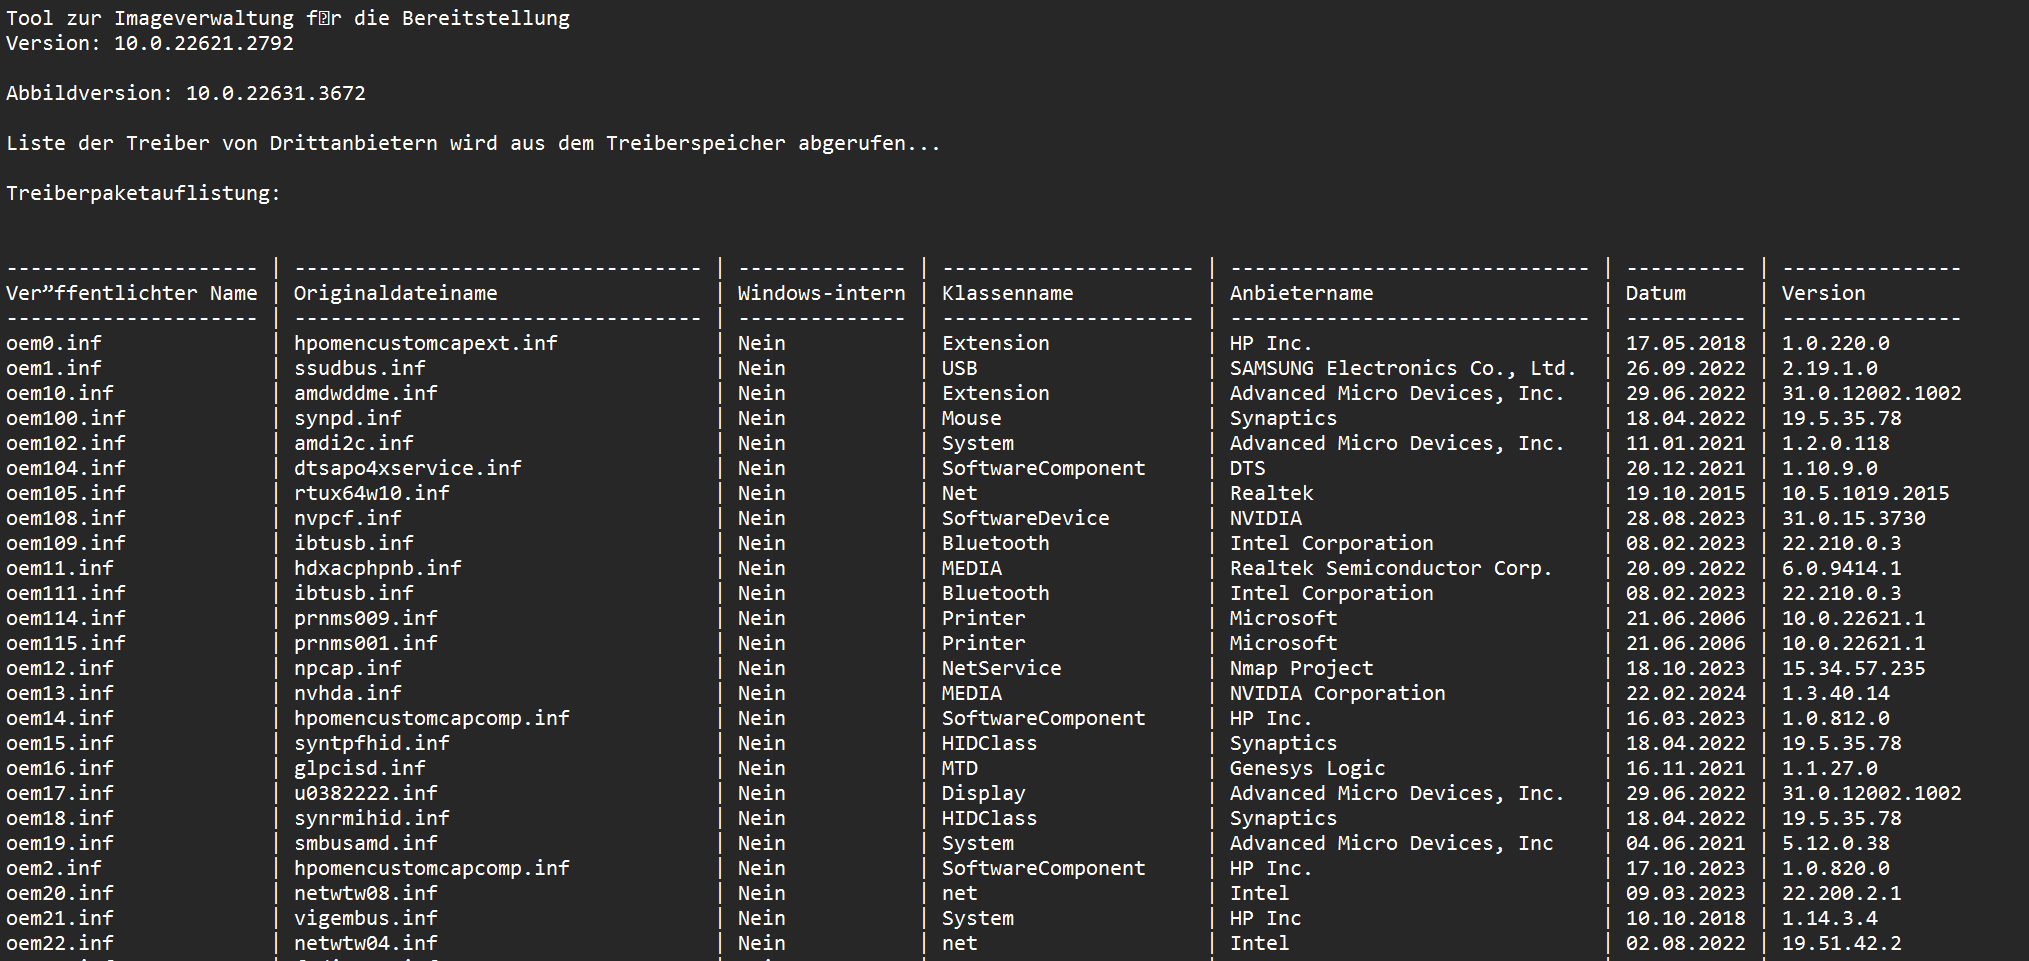The height and width of the screenshot is (961, 2029).
Task: Select date 17.05.2018
Action: (x=1685, y=343)
